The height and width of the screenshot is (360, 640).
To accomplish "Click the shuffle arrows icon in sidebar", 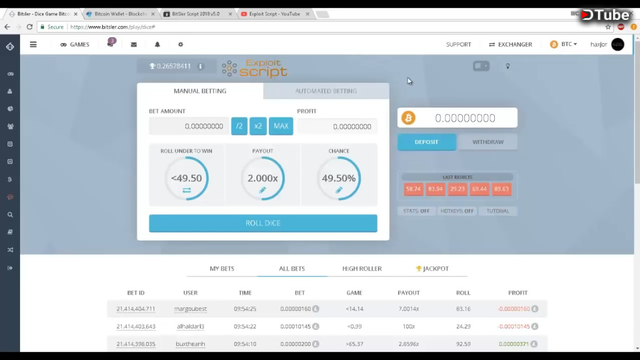I will coord(10,250).
